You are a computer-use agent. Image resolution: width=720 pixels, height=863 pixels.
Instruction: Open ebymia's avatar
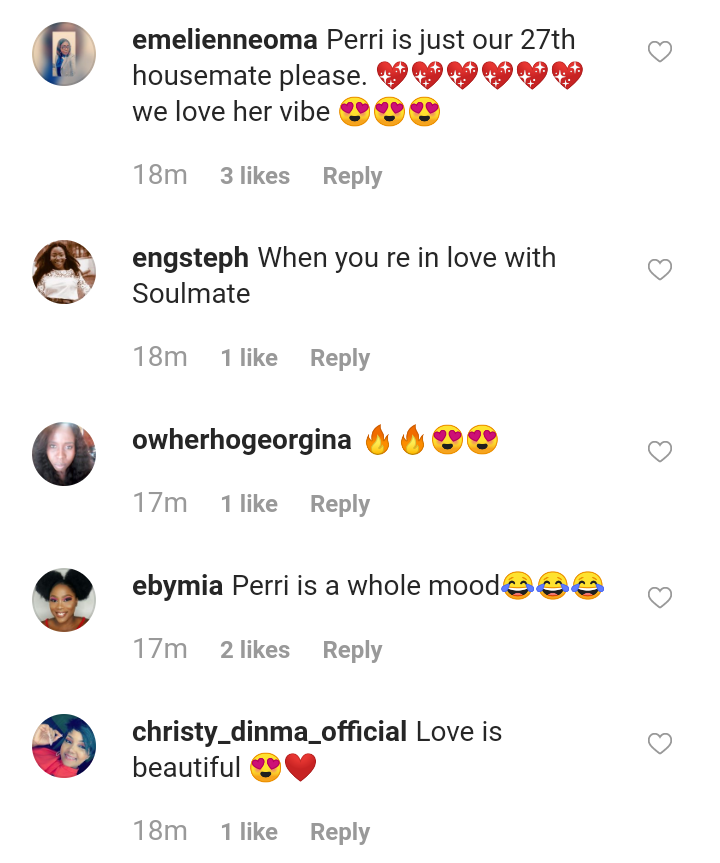pyautogui.click(x=64, y=600)
